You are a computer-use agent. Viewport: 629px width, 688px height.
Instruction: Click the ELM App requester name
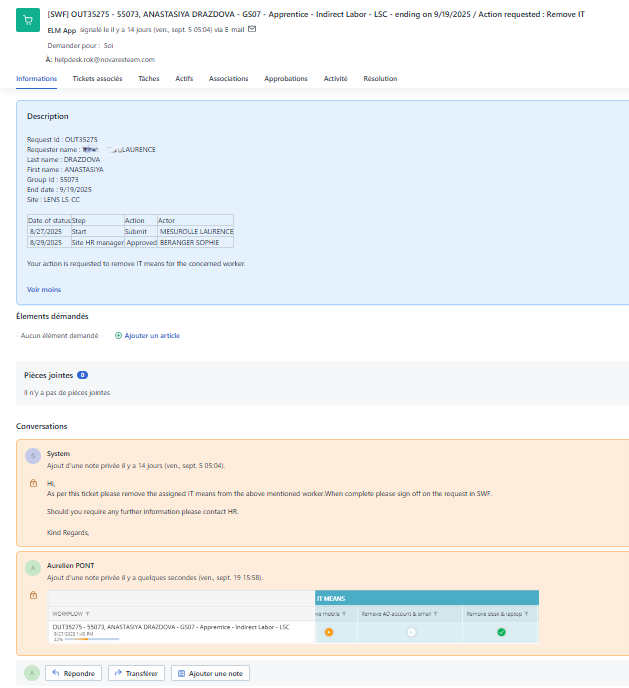(62, 30)
